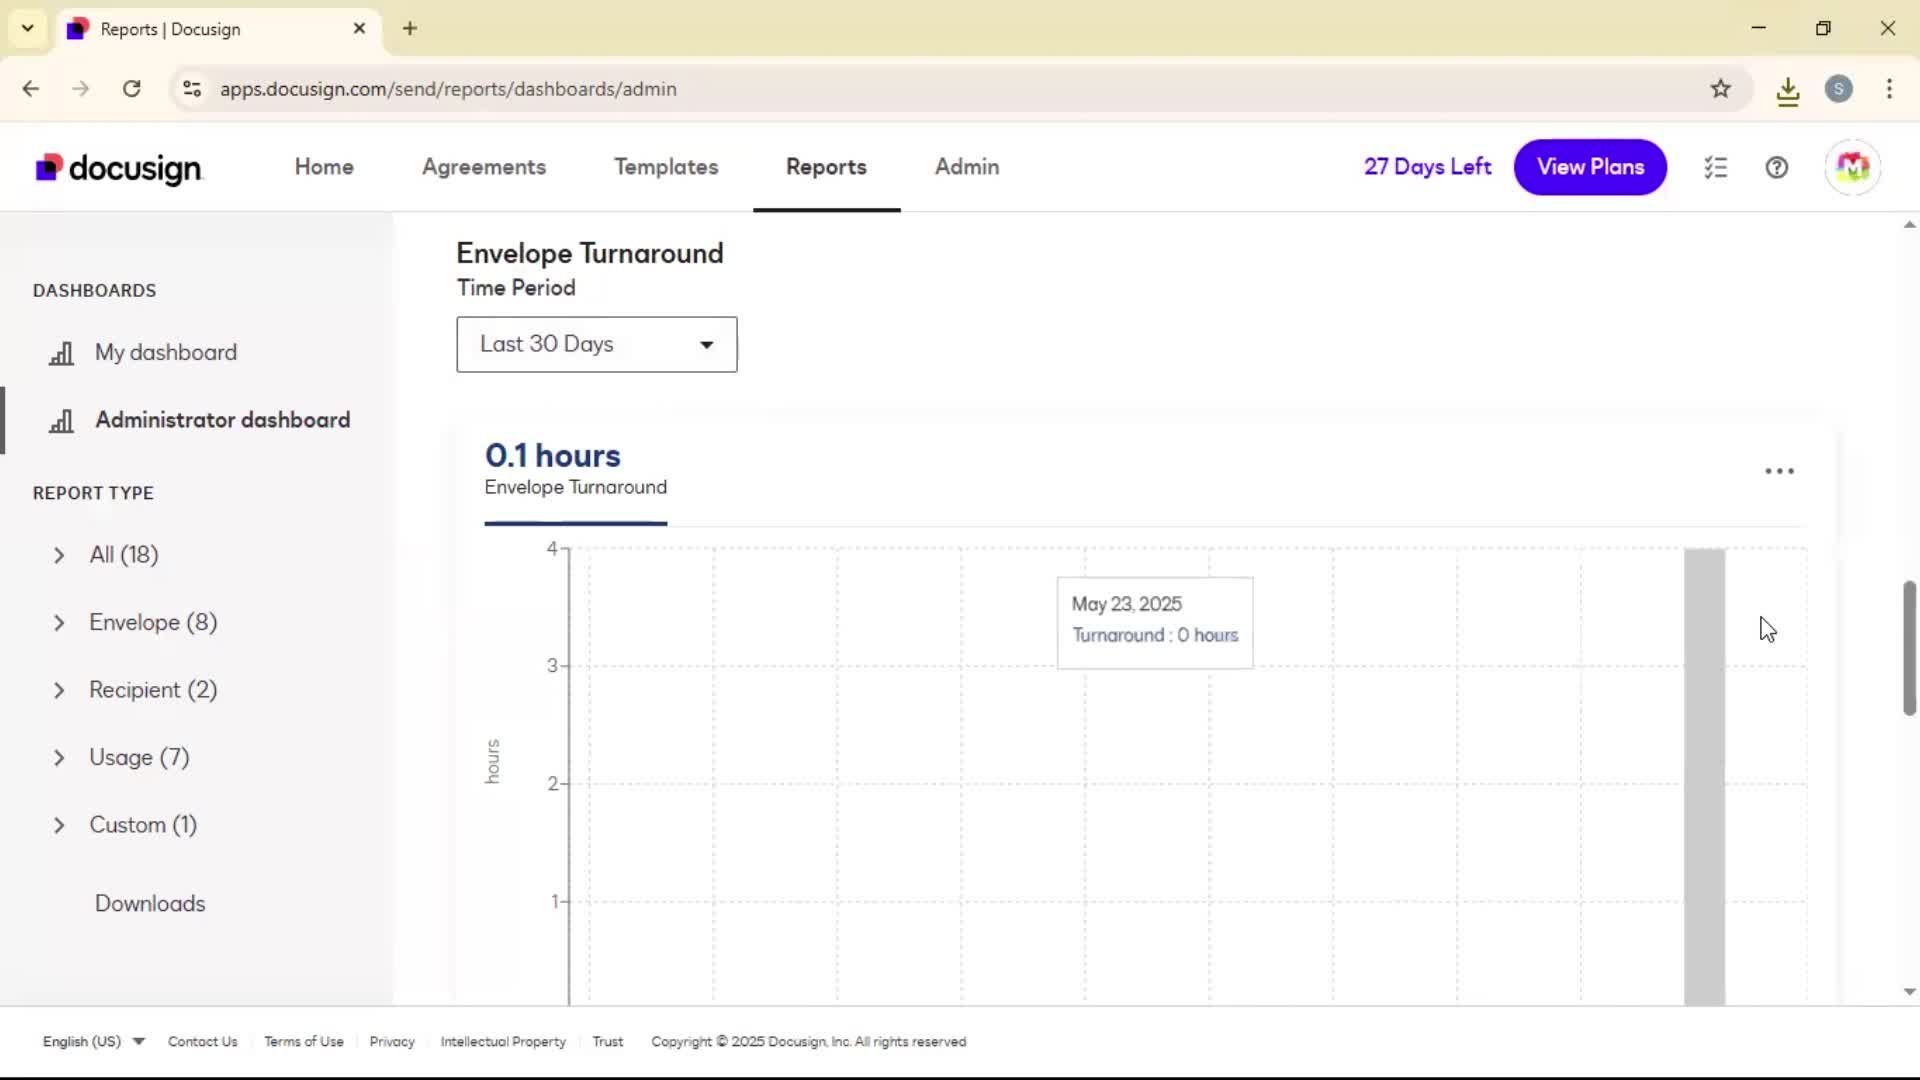The height and width of the screenshot is (1080, 1920).
Task: Open the tab search dropdown arrow
Action: point(28,29)
